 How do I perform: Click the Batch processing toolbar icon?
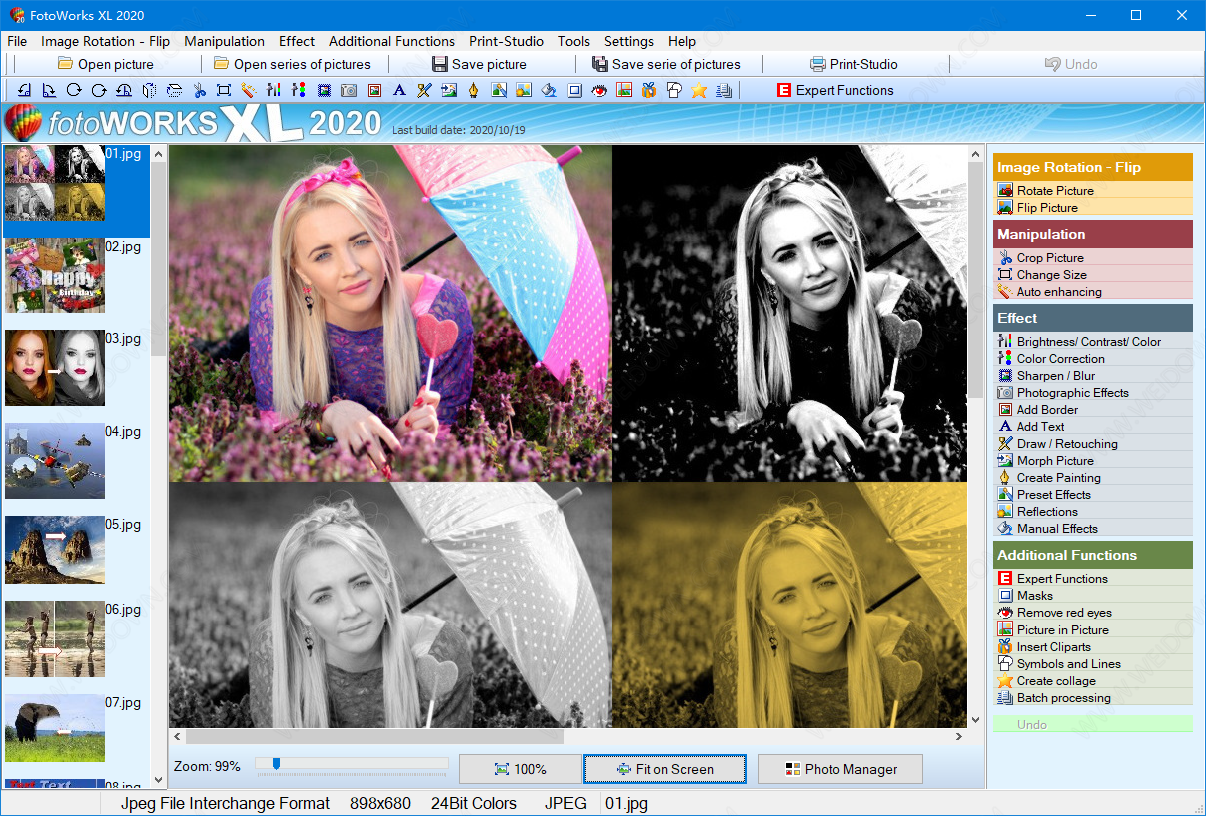coord(723,90)
